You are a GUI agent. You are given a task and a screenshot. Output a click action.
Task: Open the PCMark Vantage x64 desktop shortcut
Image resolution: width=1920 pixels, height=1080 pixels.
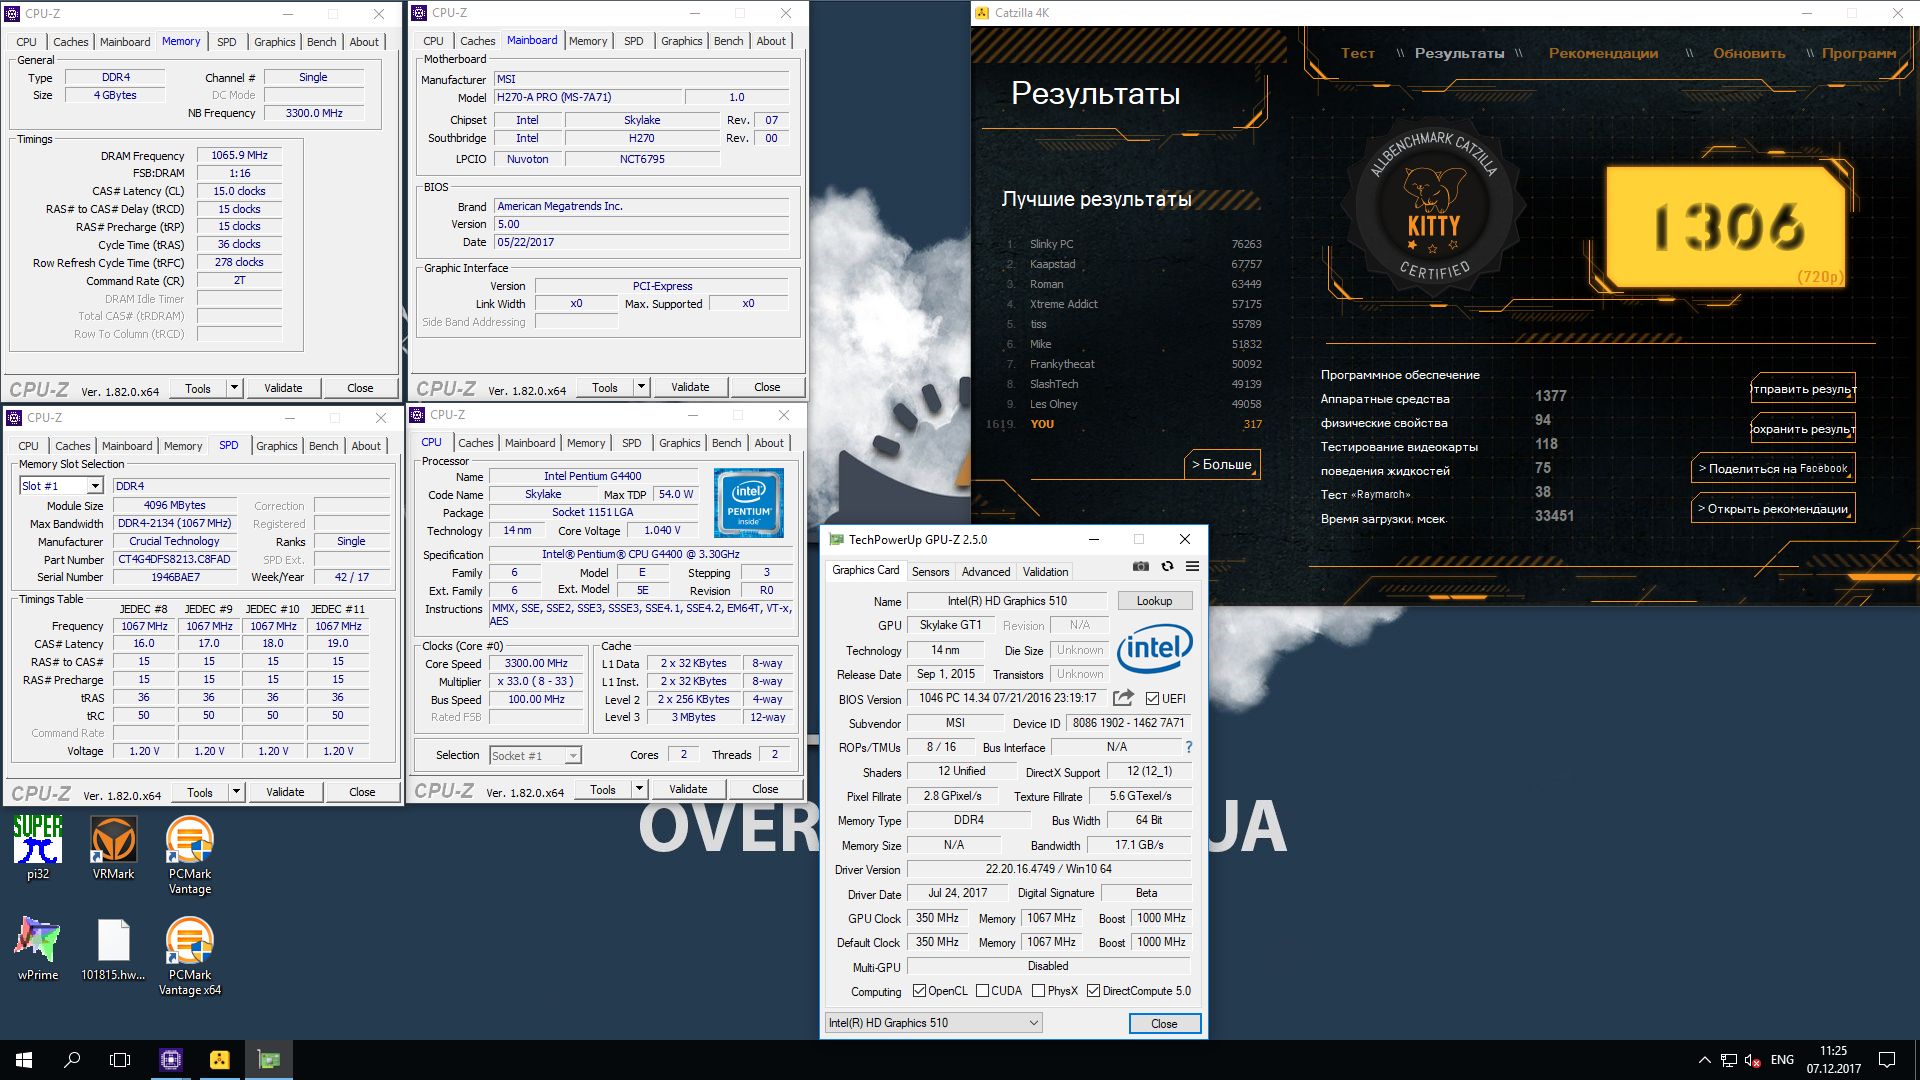(x=190, y=956)
